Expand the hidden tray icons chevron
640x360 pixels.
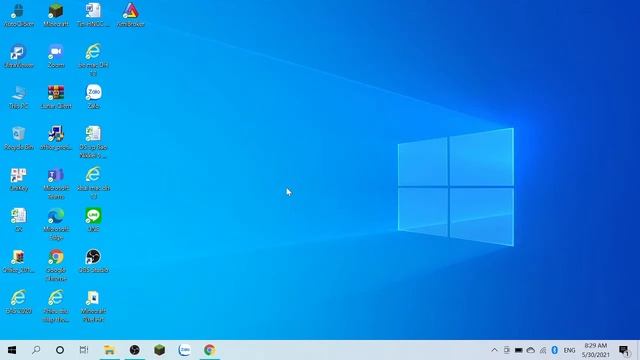pos(494,350)
